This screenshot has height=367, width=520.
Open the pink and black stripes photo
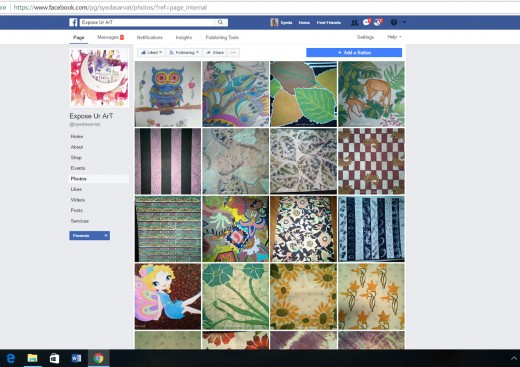168,161
